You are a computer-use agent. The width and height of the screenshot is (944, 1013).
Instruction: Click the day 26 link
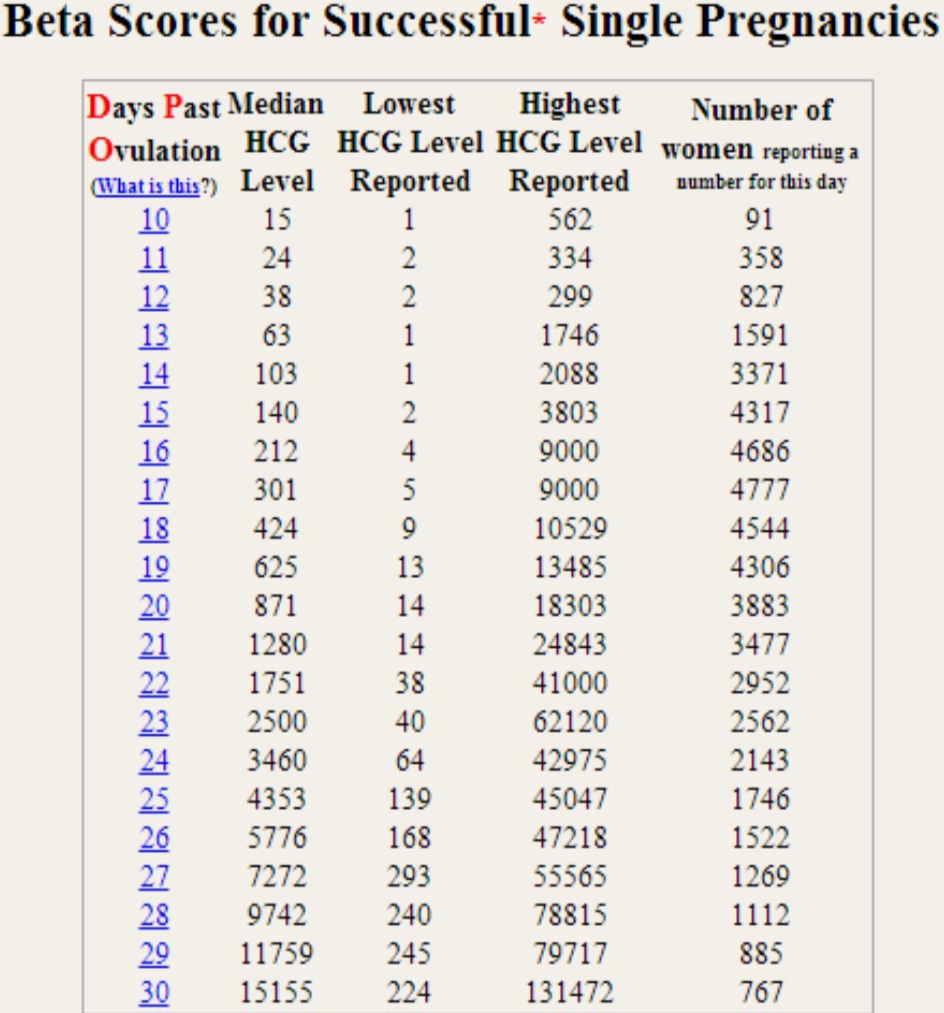pyautogui.click(x=154, y=838)
